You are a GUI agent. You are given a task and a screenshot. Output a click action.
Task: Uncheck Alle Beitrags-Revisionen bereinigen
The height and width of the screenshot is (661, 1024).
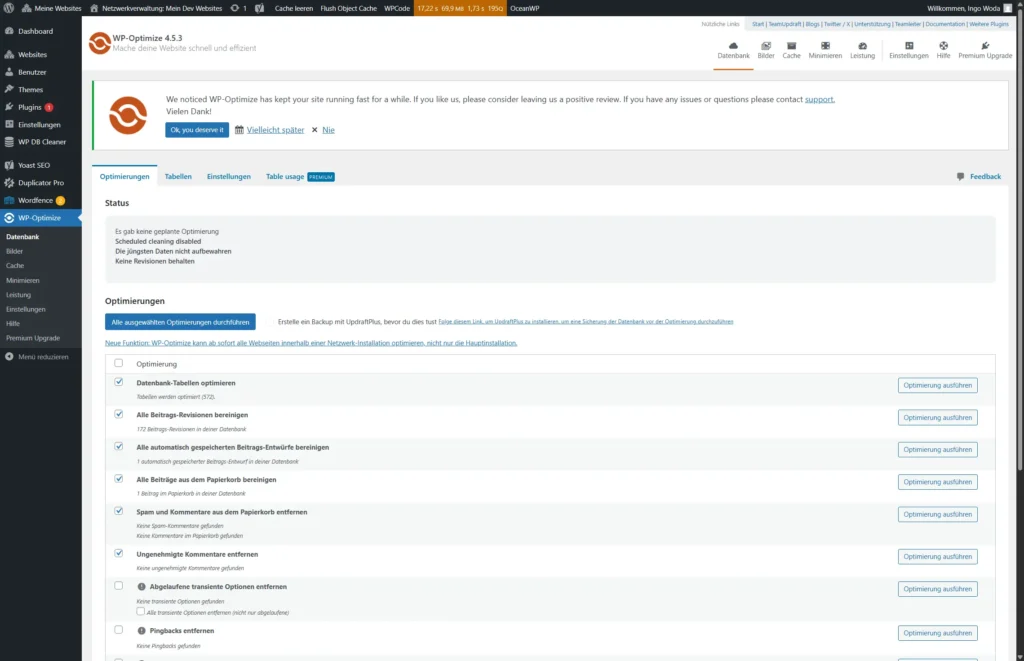click(118, 414)
